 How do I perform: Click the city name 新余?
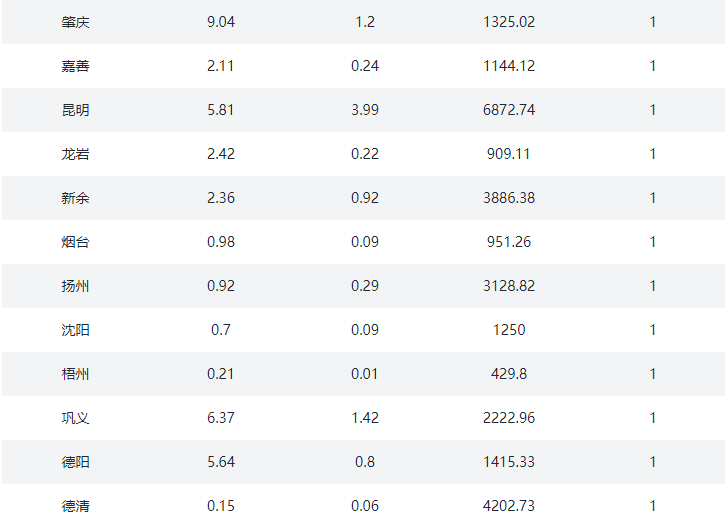tap(75, 198)
